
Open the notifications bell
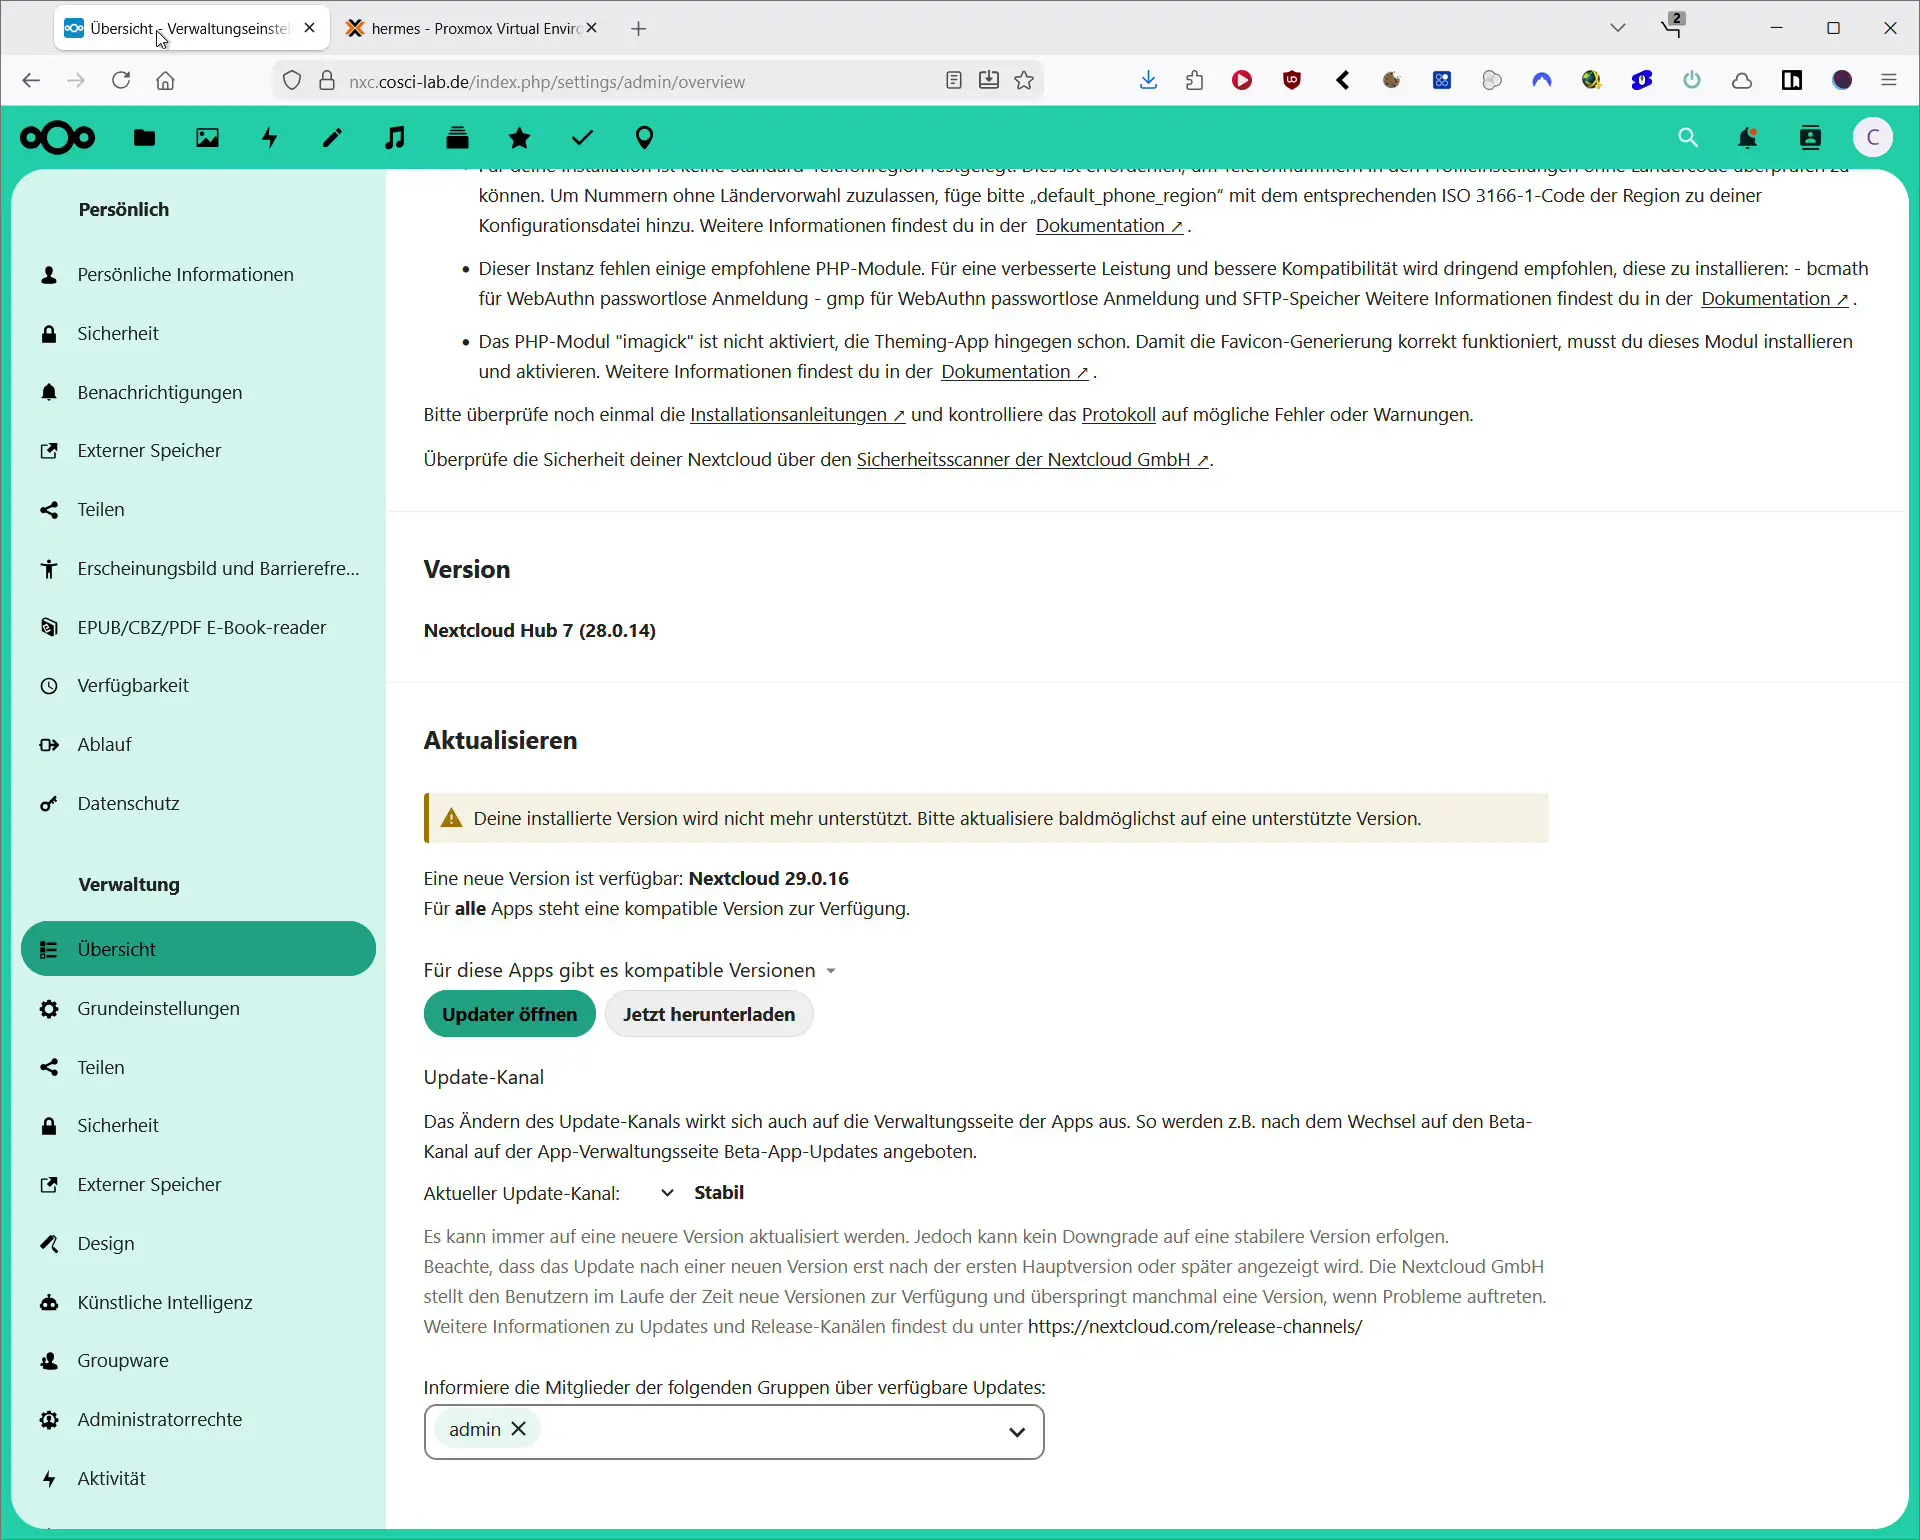click(1748, 137)
